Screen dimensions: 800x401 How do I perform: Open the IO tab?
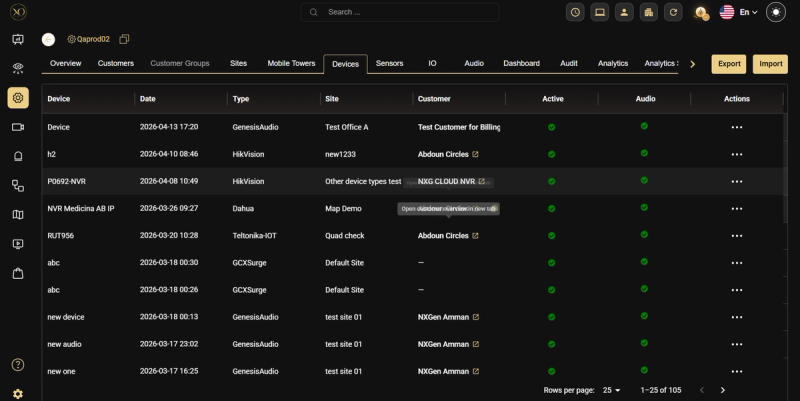(x=432, y=63)
